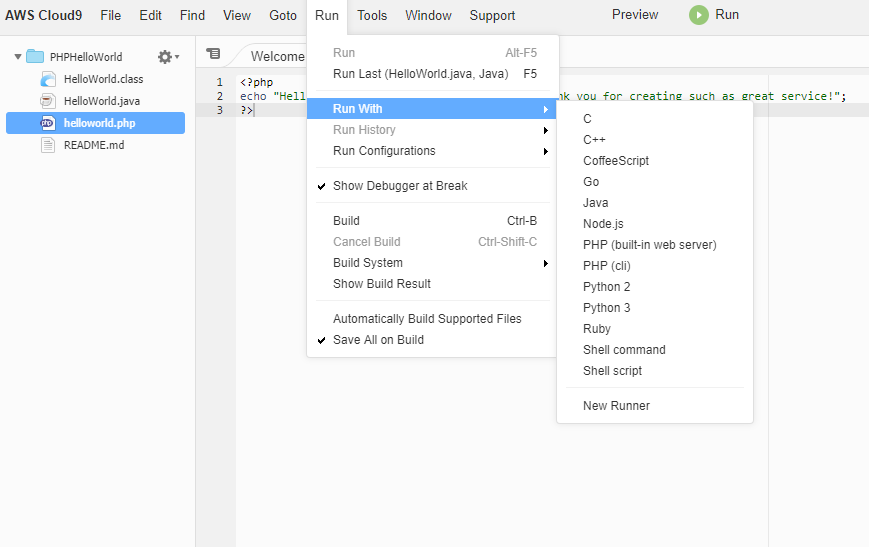Run with Go runner
869x547 pixels.
point(655,182)
